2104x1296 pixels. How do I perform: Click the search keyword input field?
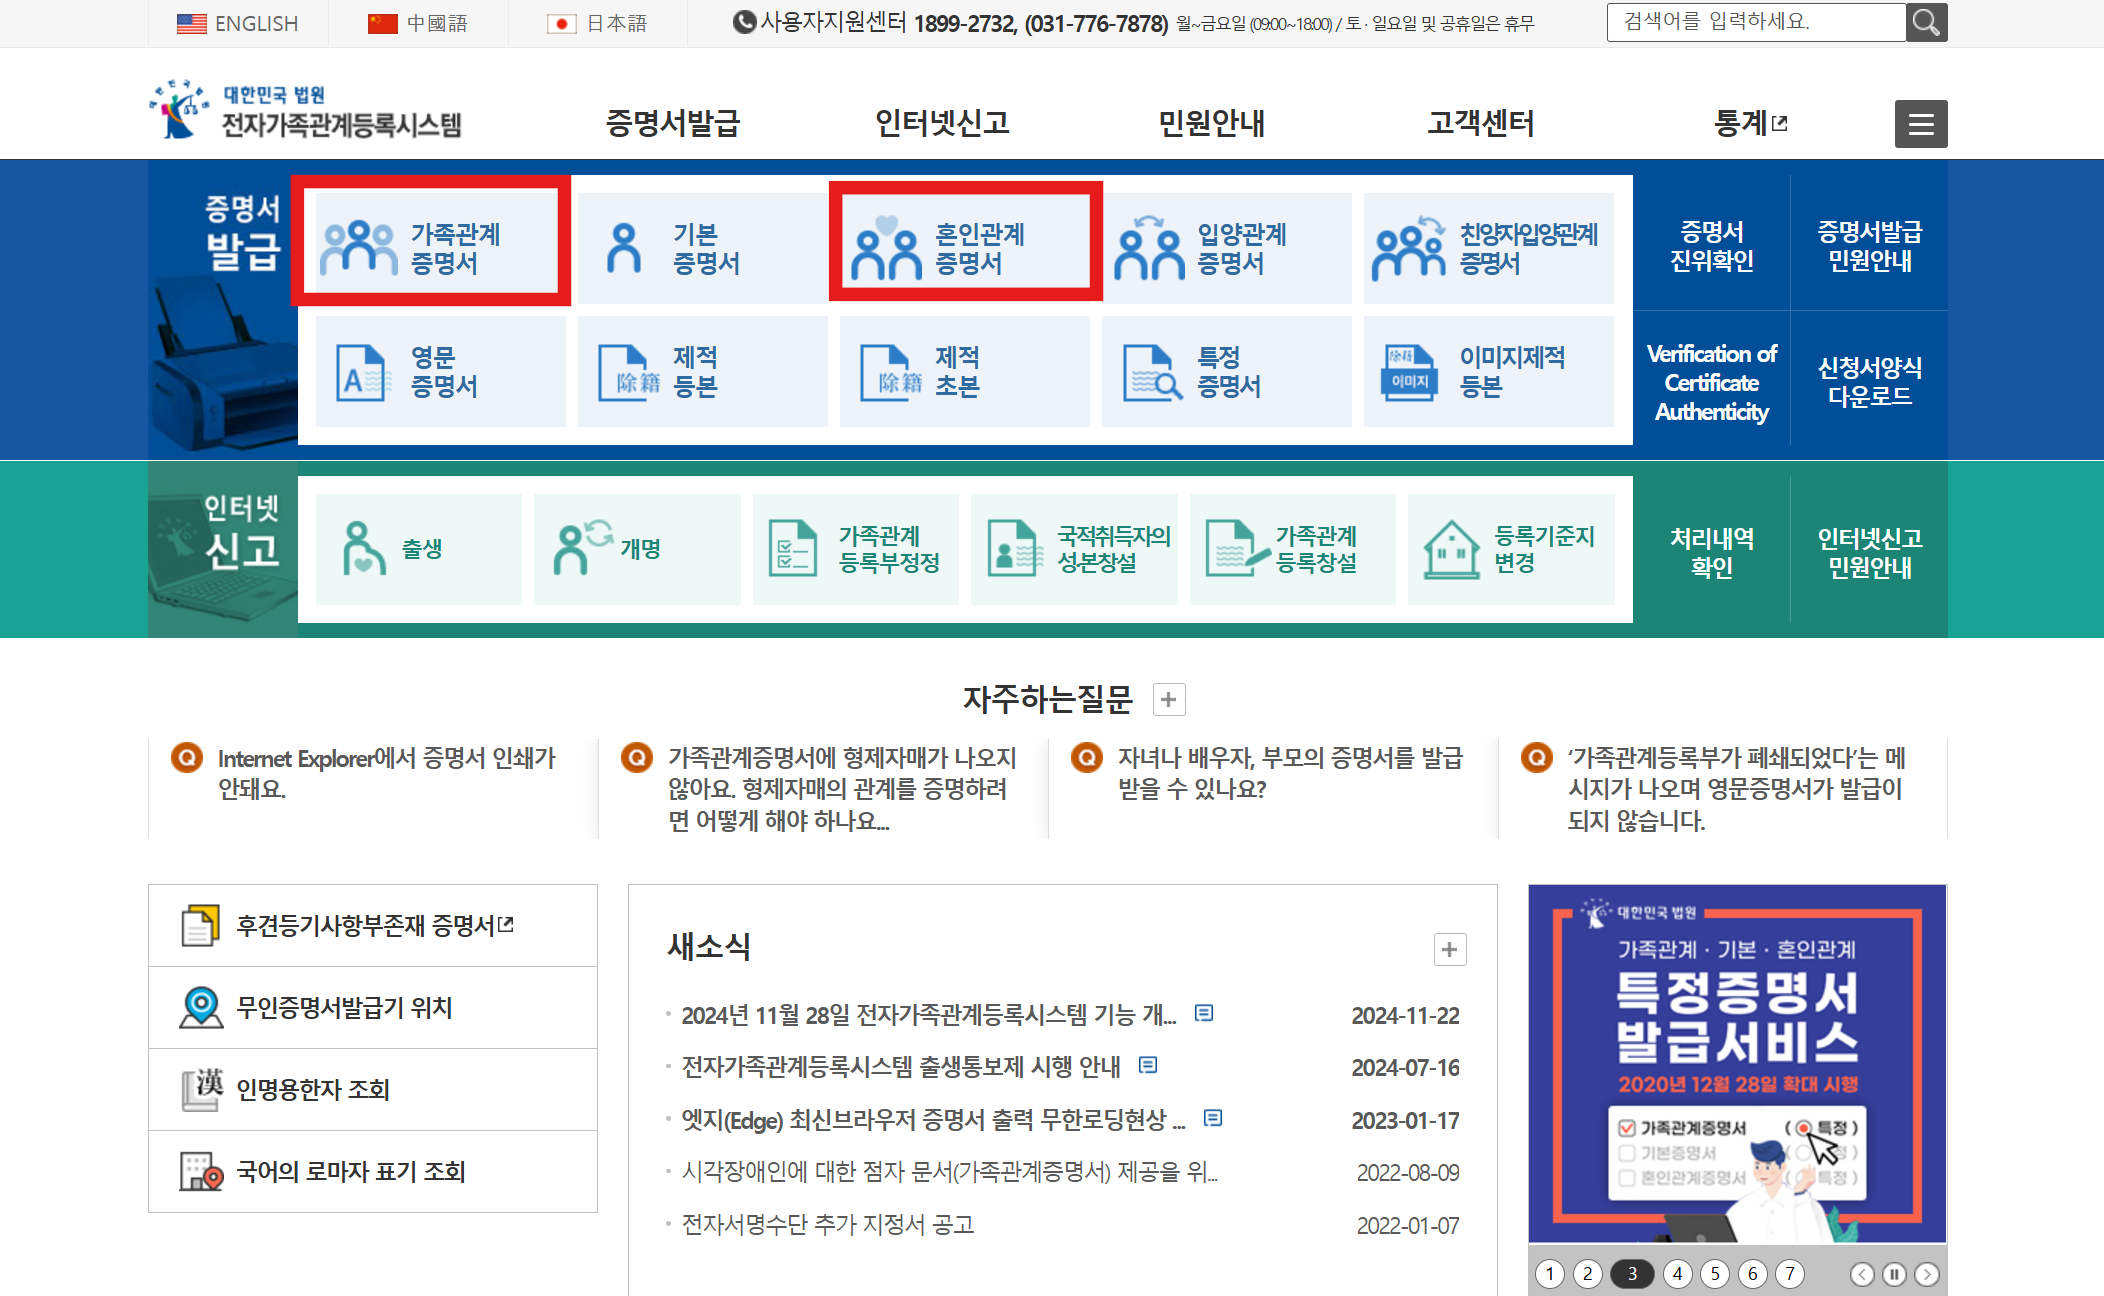(x=1754, y=22)
